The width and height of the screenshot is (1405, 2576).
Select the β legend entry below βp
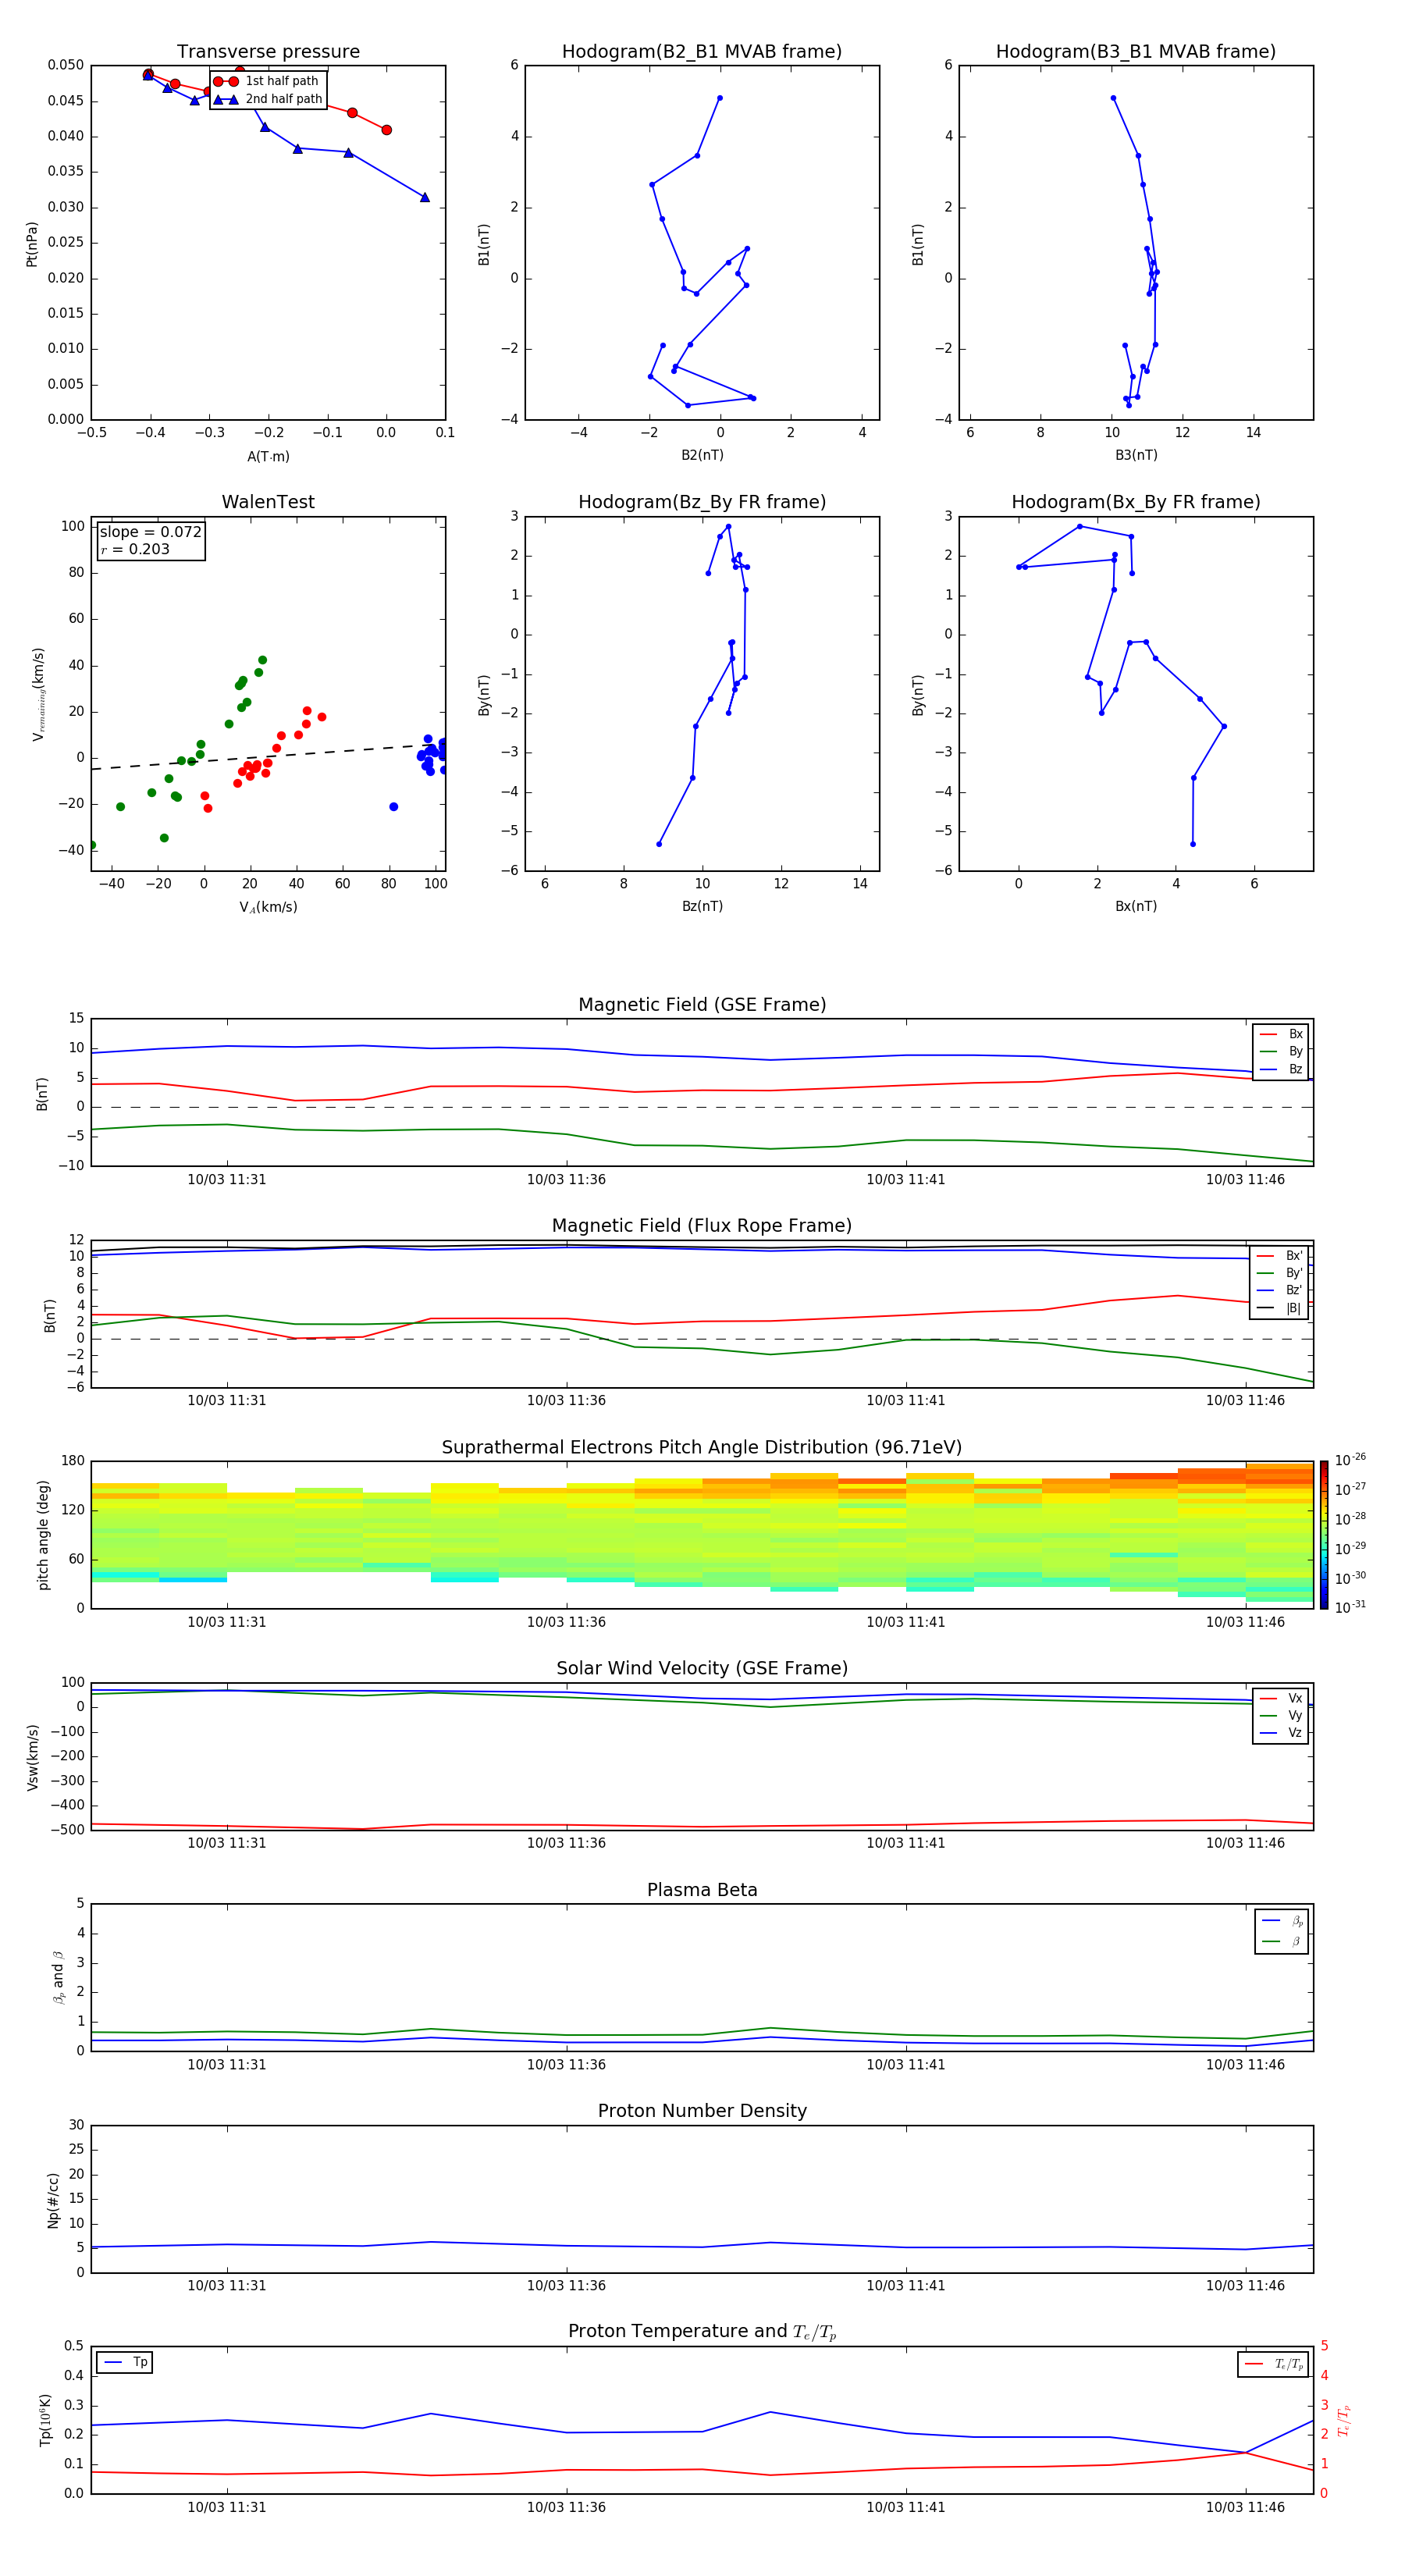[x=1282, y=1942]
